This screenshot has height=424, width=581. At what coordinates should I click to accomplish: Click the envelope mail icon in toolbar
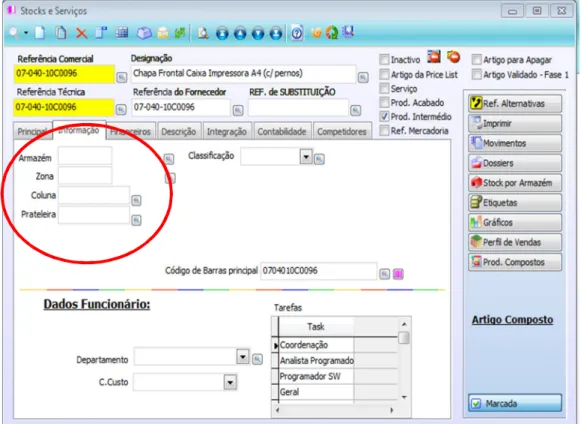point(163,33)
